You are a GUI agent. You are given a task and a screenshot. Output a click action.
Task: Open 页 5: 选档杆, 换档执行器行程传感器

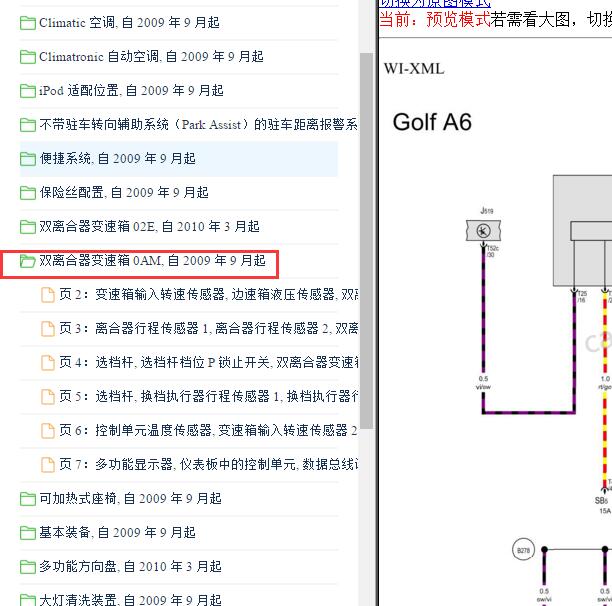[x=208, y=396]
